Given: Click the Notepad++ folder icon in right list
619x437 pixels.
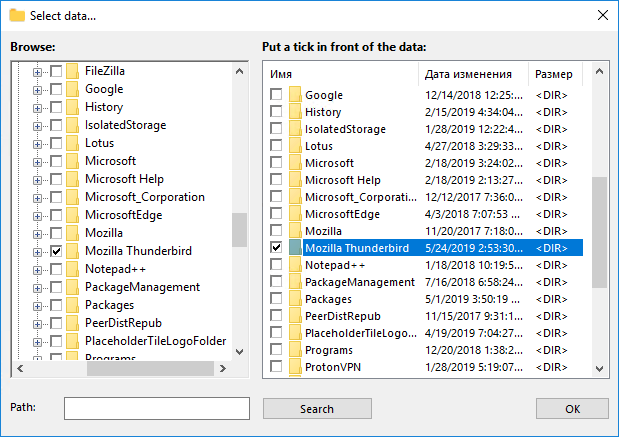Looking at the screenshot, I should [x=295, y=264].
